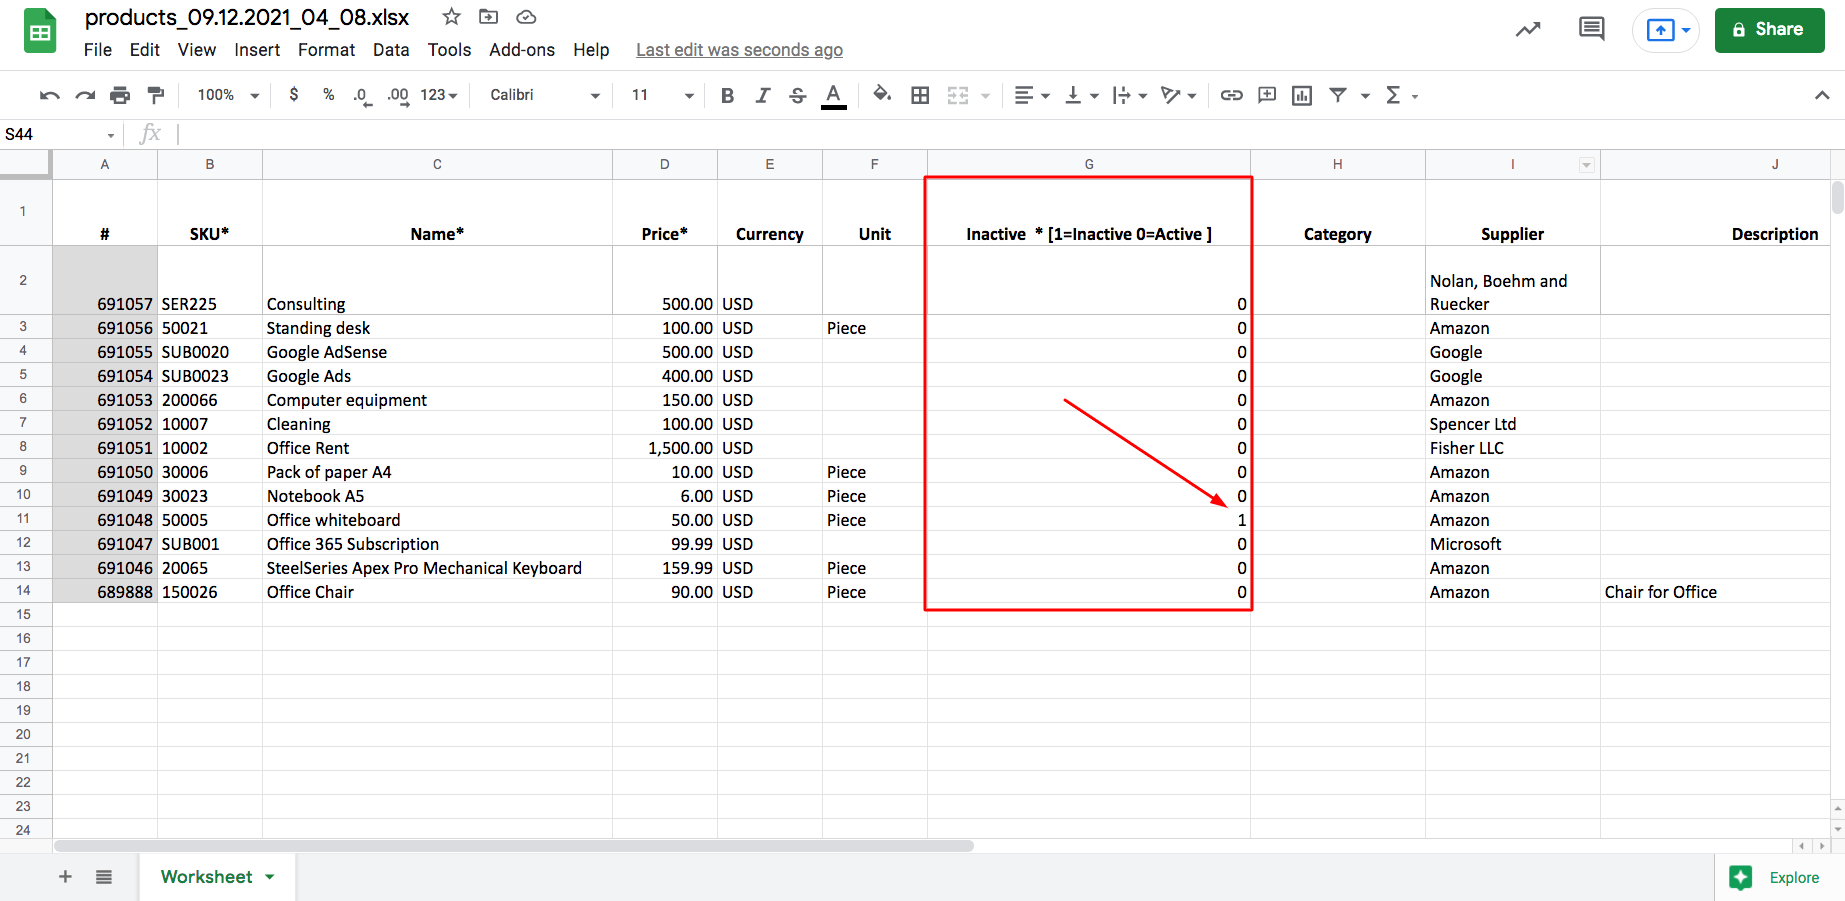Open vertical align options

click(x=1081, y=95)
